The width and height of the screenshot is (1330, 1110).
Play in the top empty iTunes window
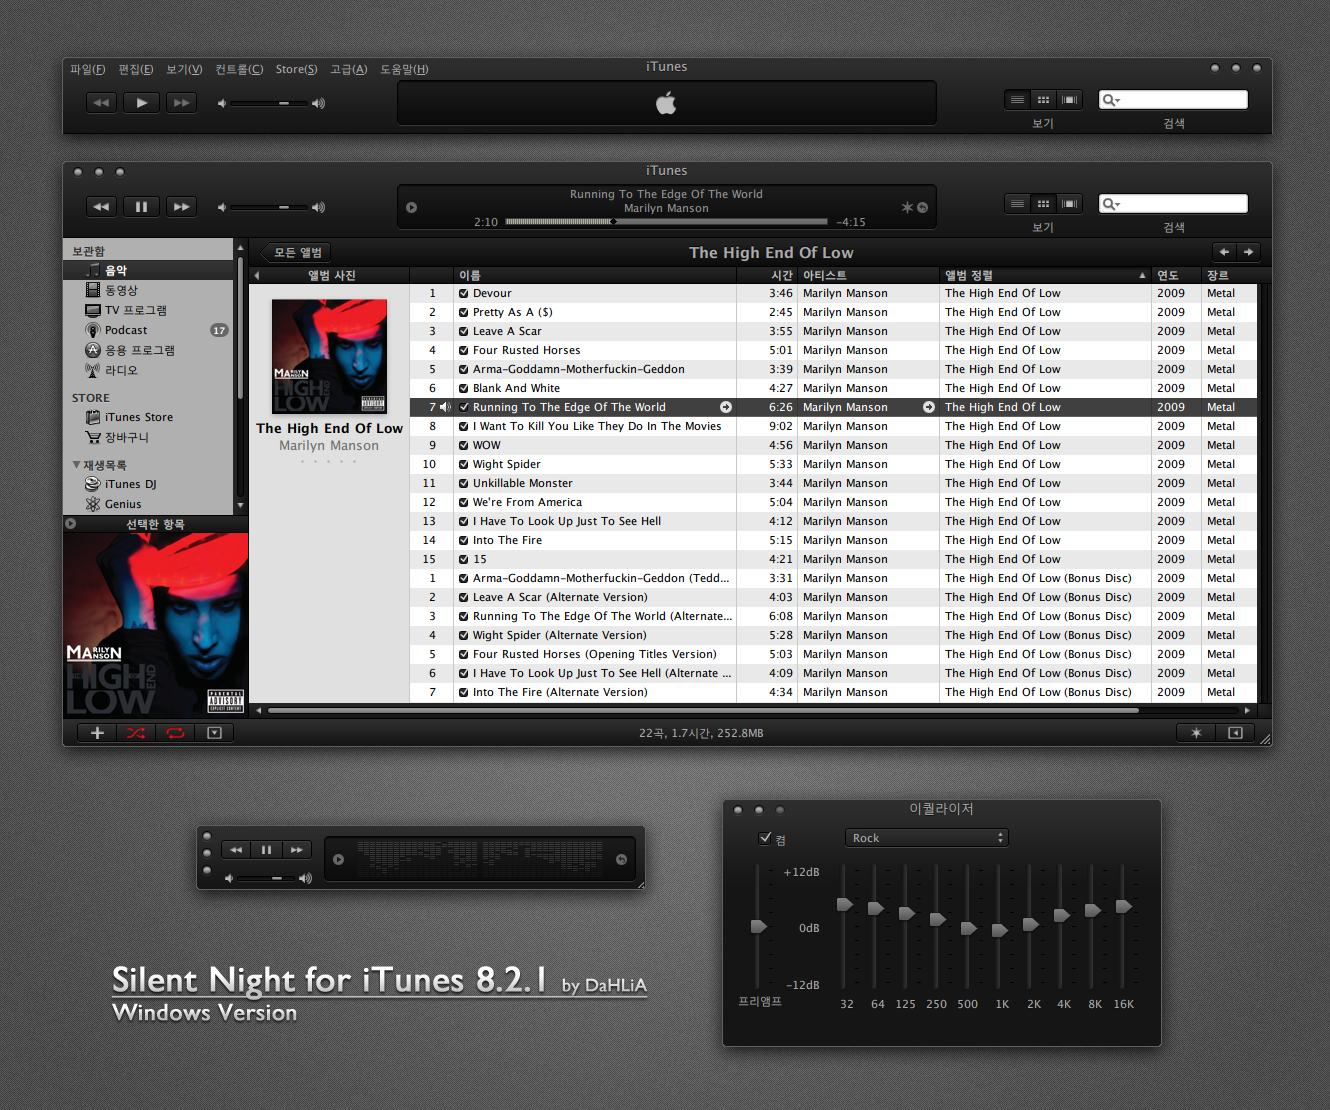pyautogui.click(x=141, y=103)
